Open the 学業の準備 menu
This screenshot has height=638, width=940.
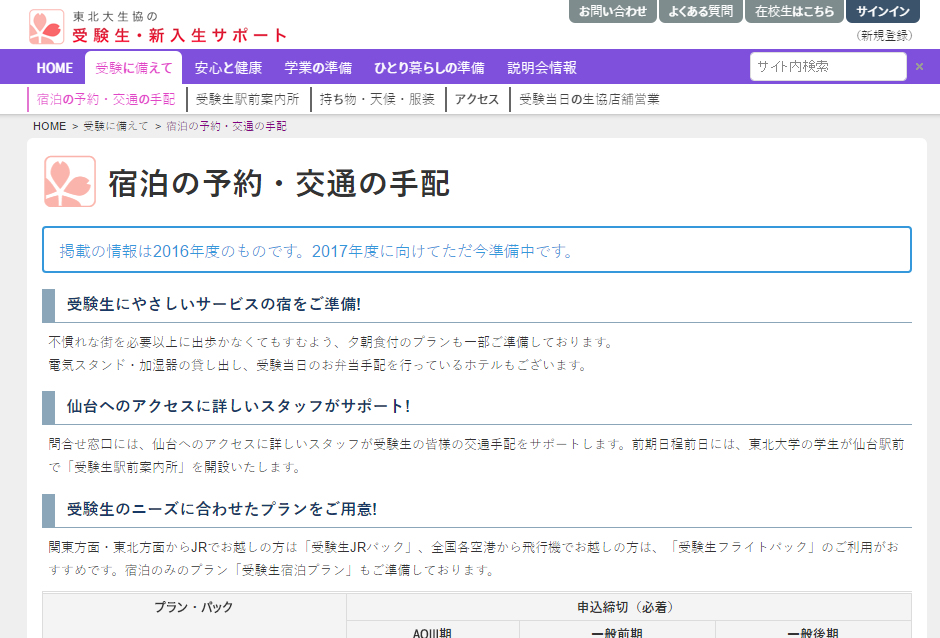tap(318, 68)
